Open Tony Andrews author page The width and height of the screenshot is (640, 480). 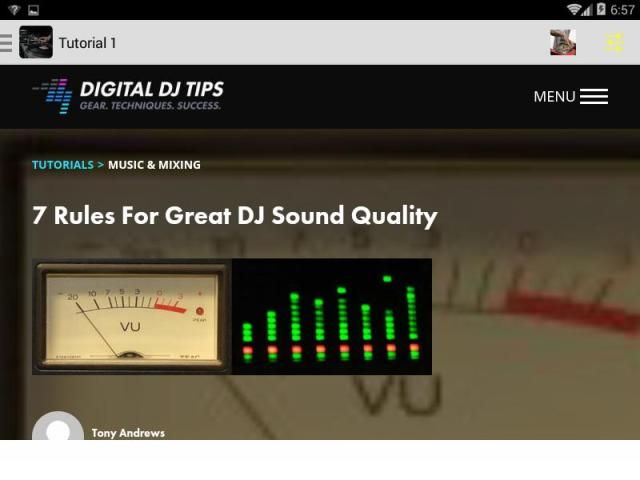coord(128,433)
